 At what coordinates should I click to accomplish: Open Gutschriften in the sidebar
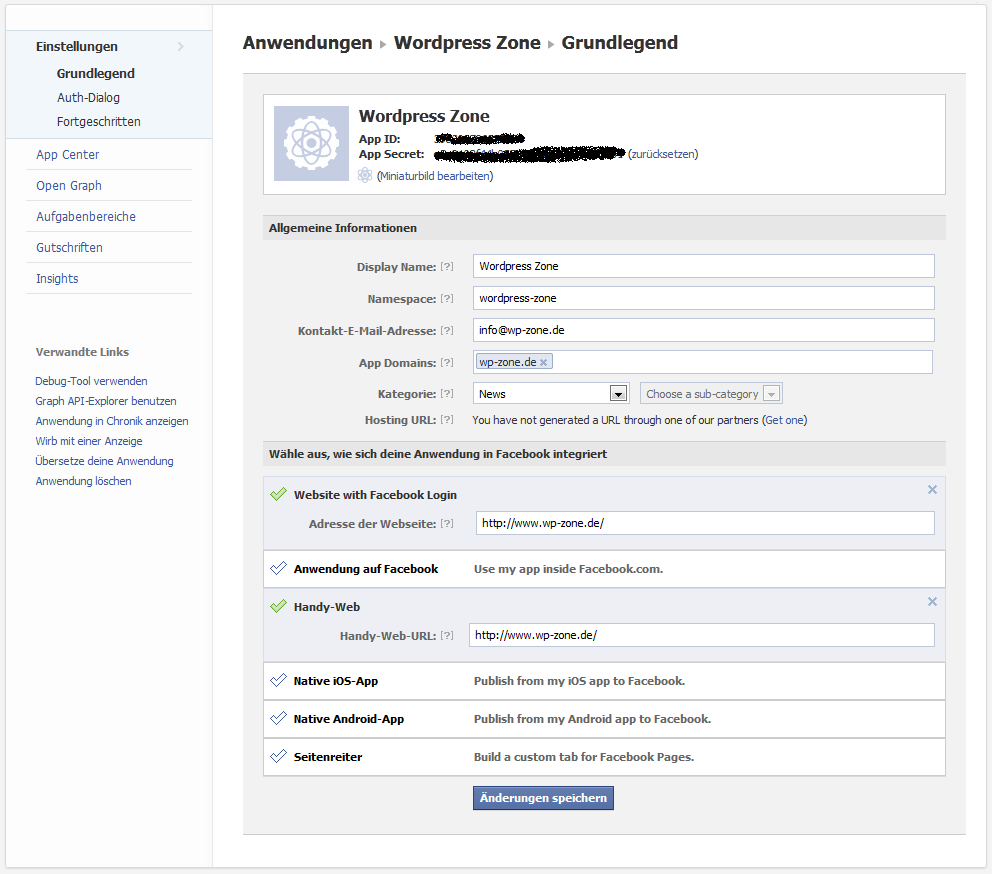pyautogui.click(x=69, y=247)
